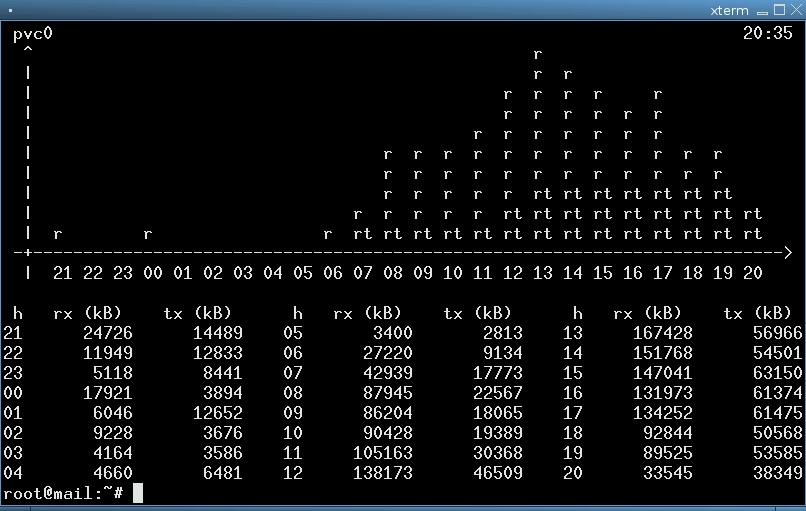Click hour 13 on the graph axis
The height and width of the screenshot is (511, 806).
(x=543, y=273)
